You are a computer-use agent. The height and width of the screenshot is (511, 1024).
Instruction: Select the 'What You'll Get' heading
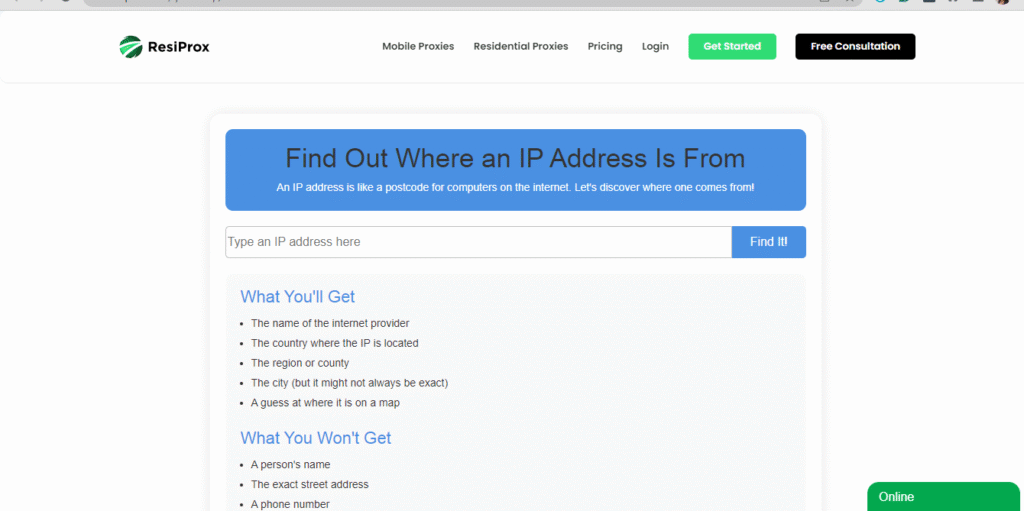(x=297, y=296)
